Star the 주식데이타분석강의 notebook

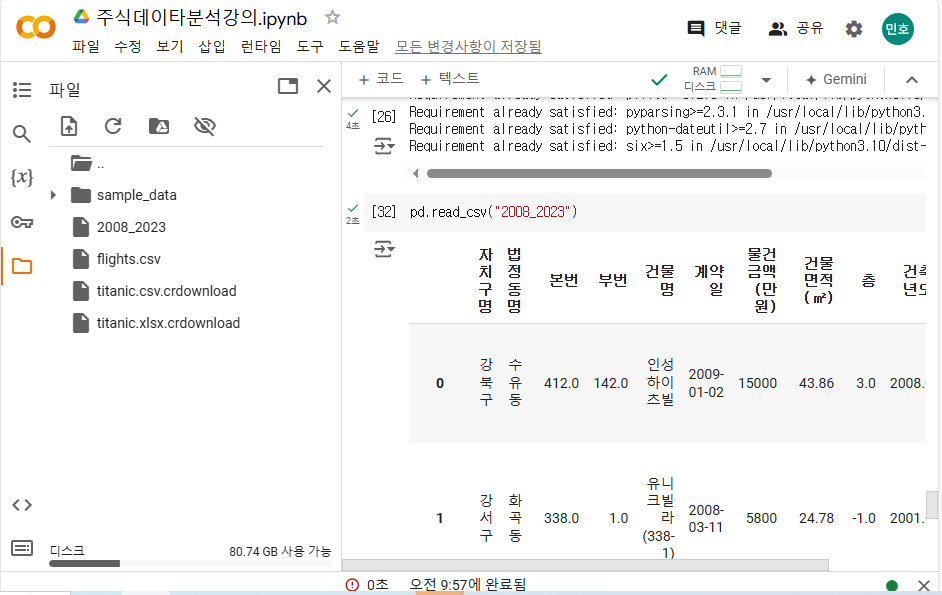332,17
